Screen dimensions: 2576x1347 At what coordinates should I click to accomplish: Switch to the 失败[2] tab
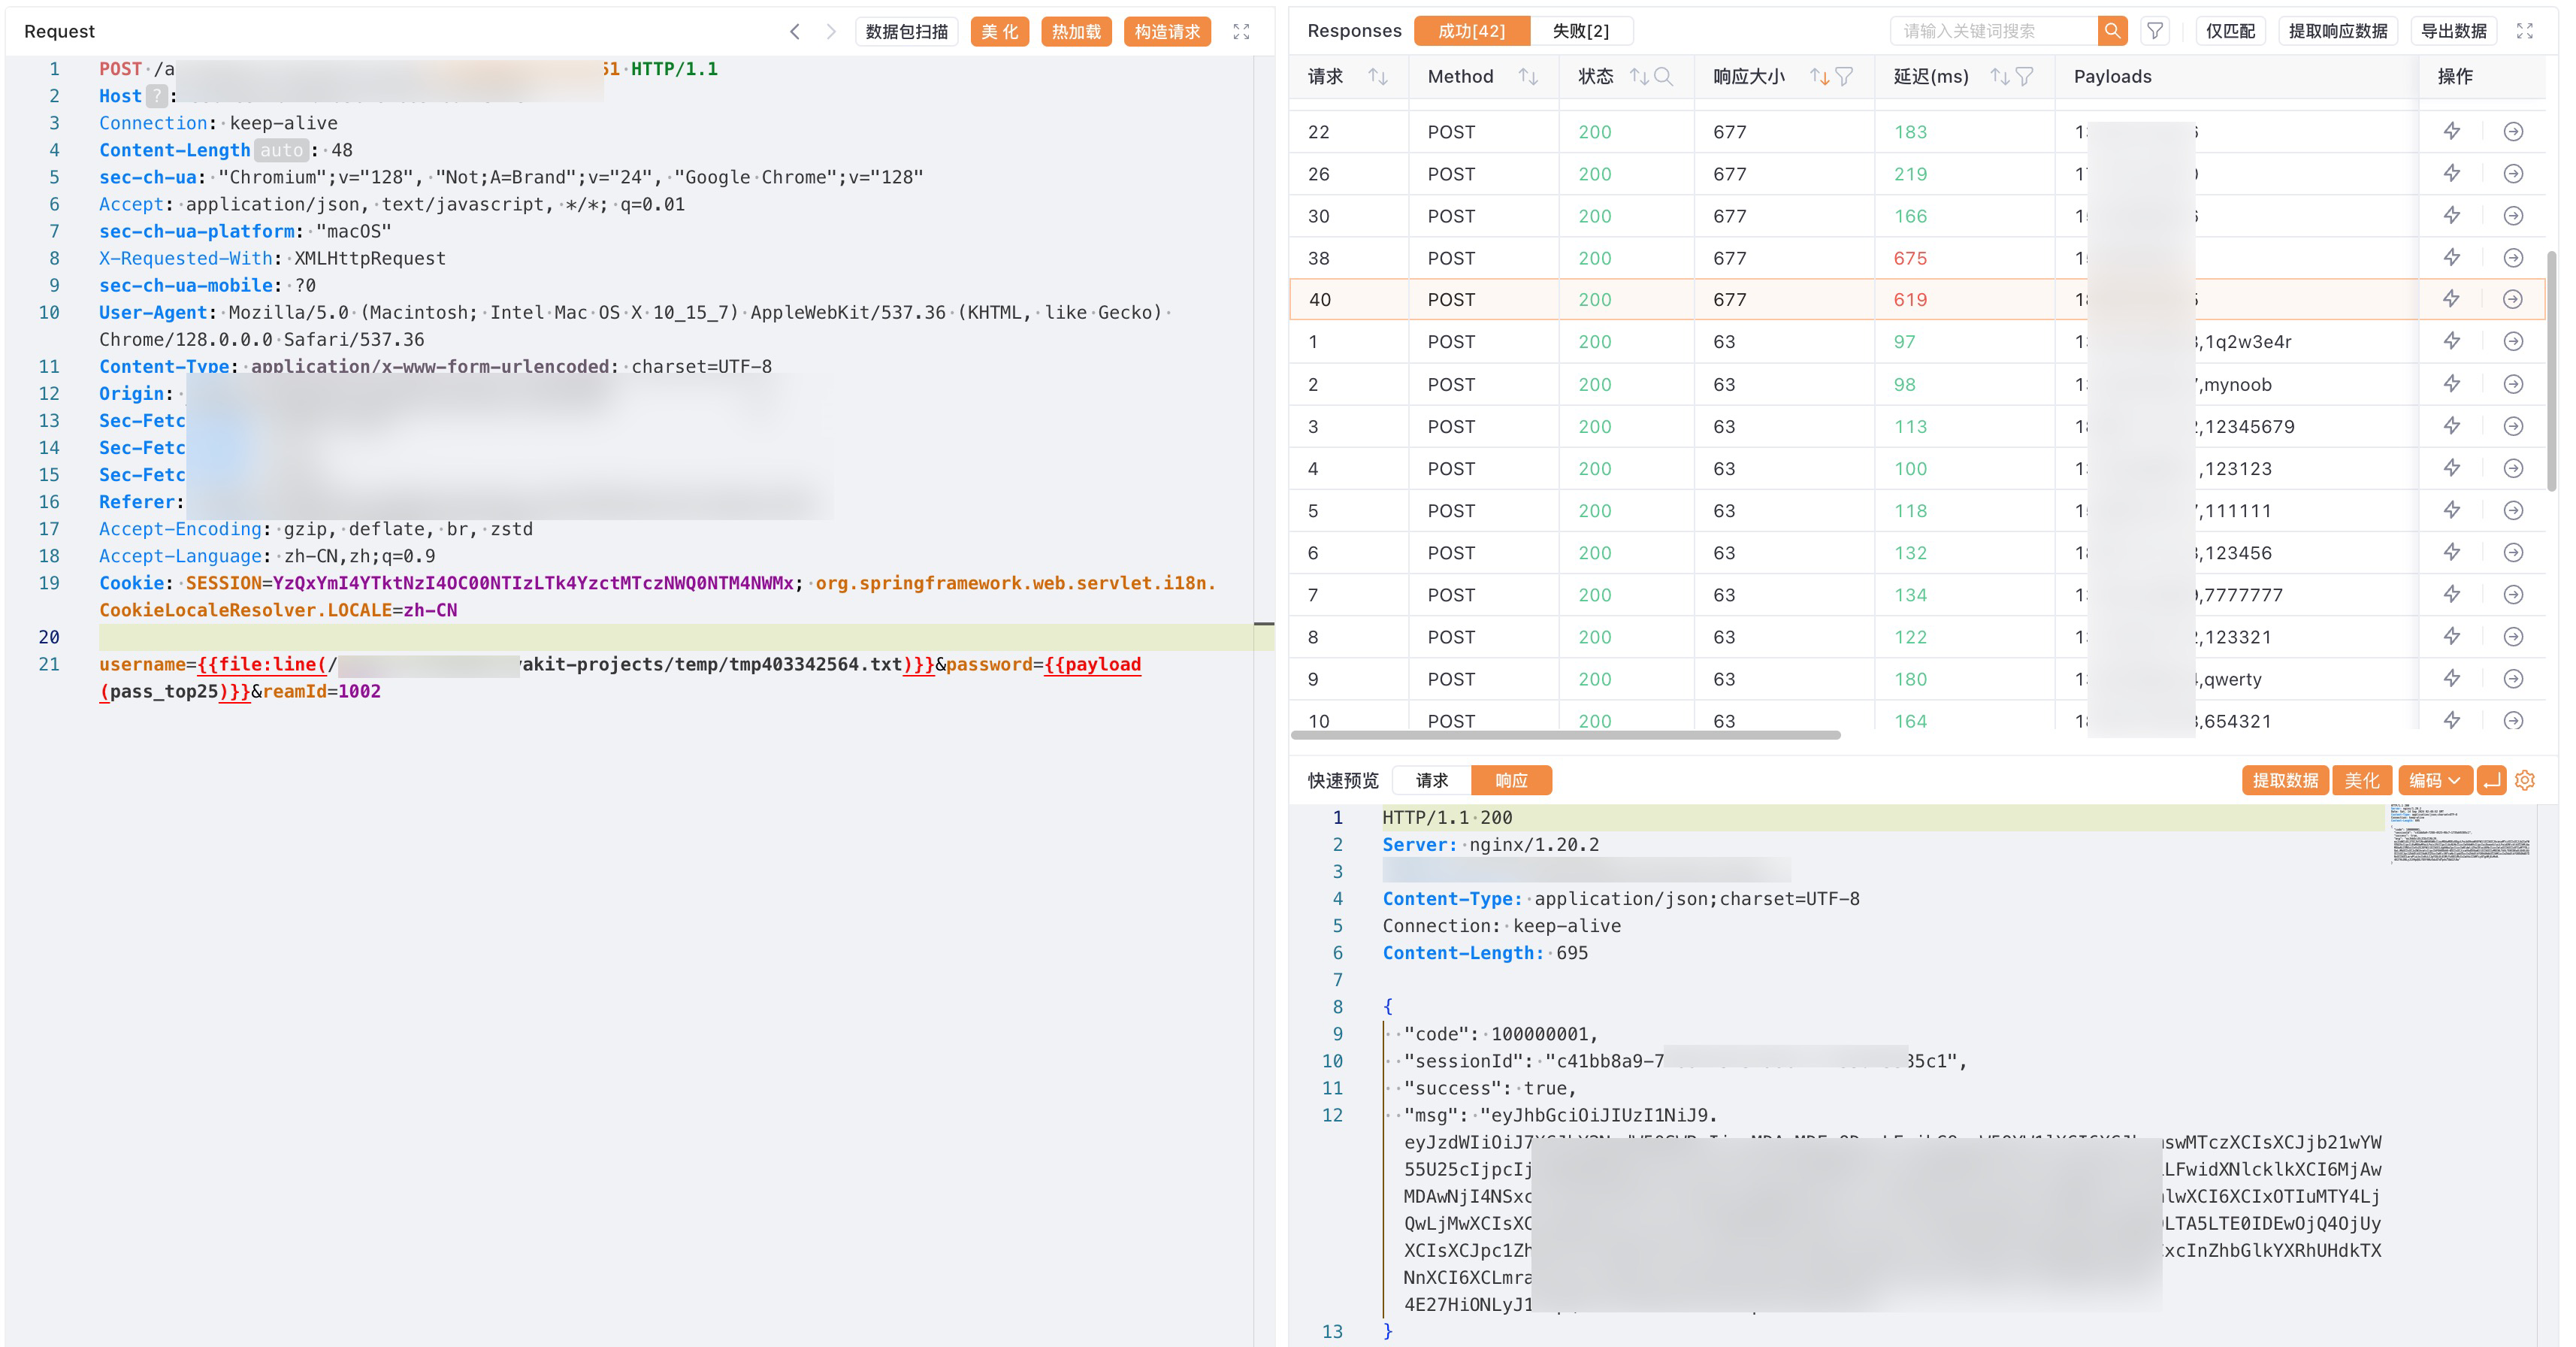pos(1580,31)
